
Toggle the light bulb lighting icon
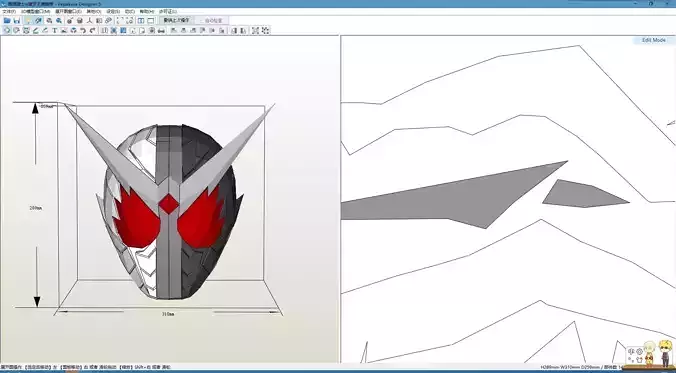click(28, 20)
